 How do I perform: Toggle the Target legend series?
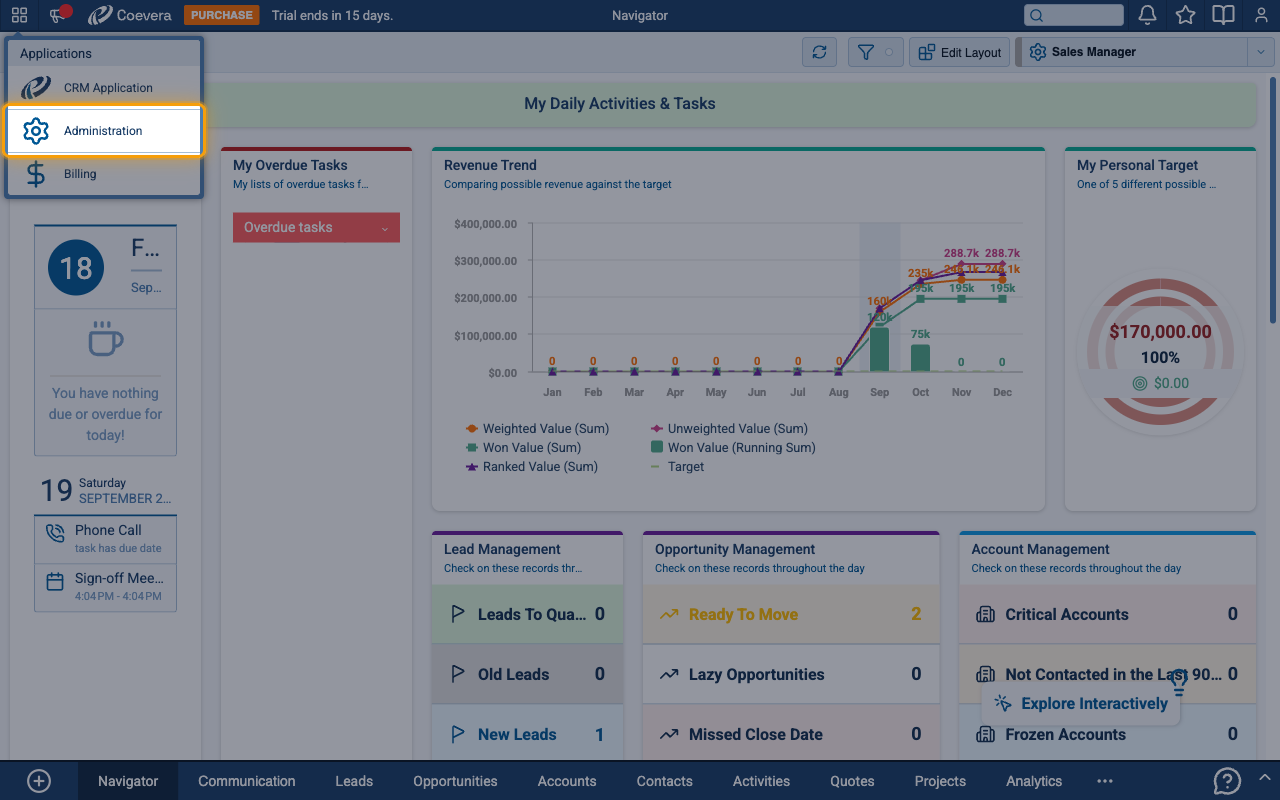click(x=677, y=466)
